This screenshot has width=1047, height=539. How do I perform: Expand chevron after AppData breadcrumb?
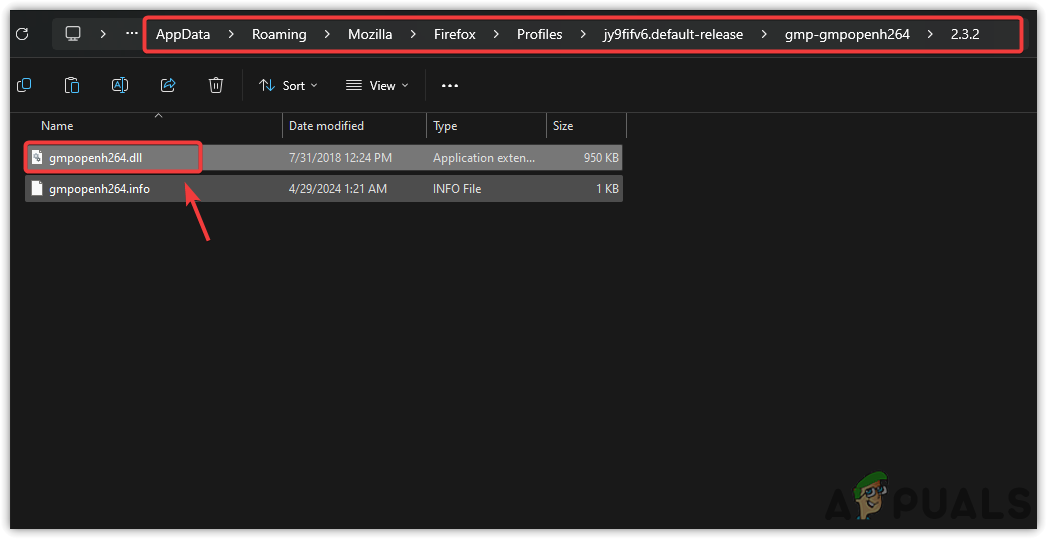coord(231,34)
